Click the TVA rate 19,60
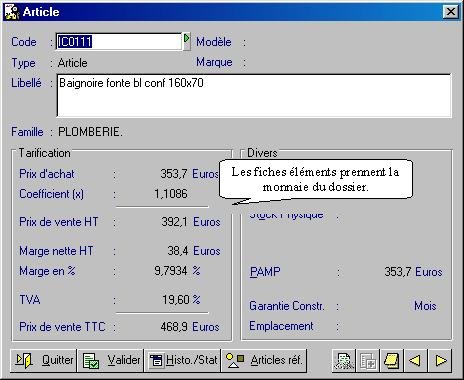Image resolution: width=464 pixels, height=380 pixels. 176,299
